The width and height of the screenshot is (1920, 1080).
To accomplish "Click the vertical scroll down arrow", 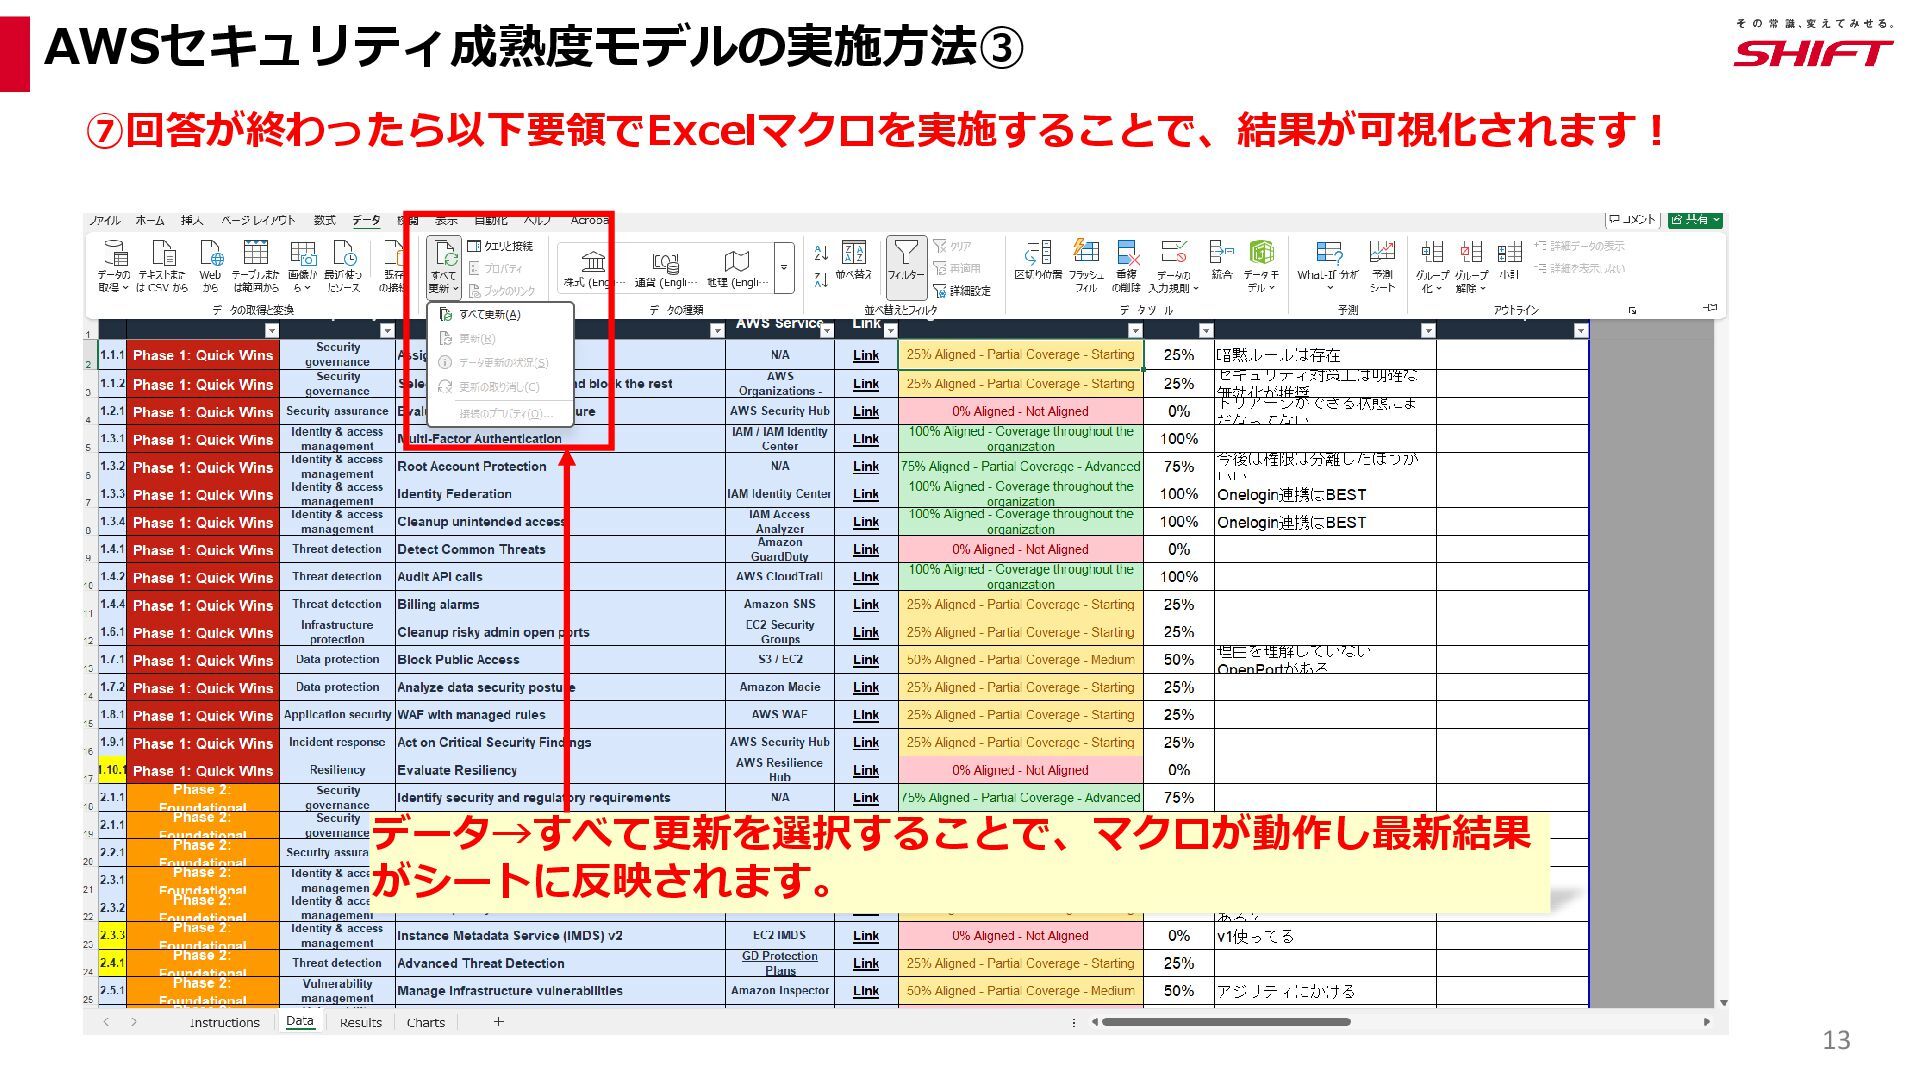I will [x=1722, y=1002].
